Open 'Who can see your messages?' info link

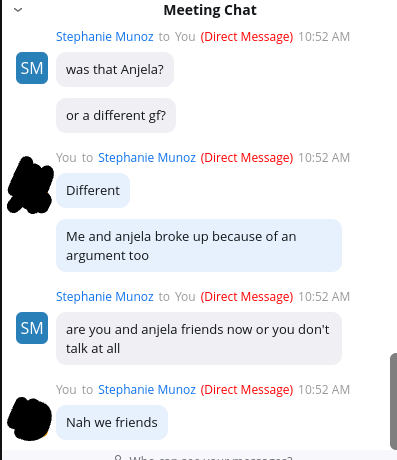[x=203, y=458]
